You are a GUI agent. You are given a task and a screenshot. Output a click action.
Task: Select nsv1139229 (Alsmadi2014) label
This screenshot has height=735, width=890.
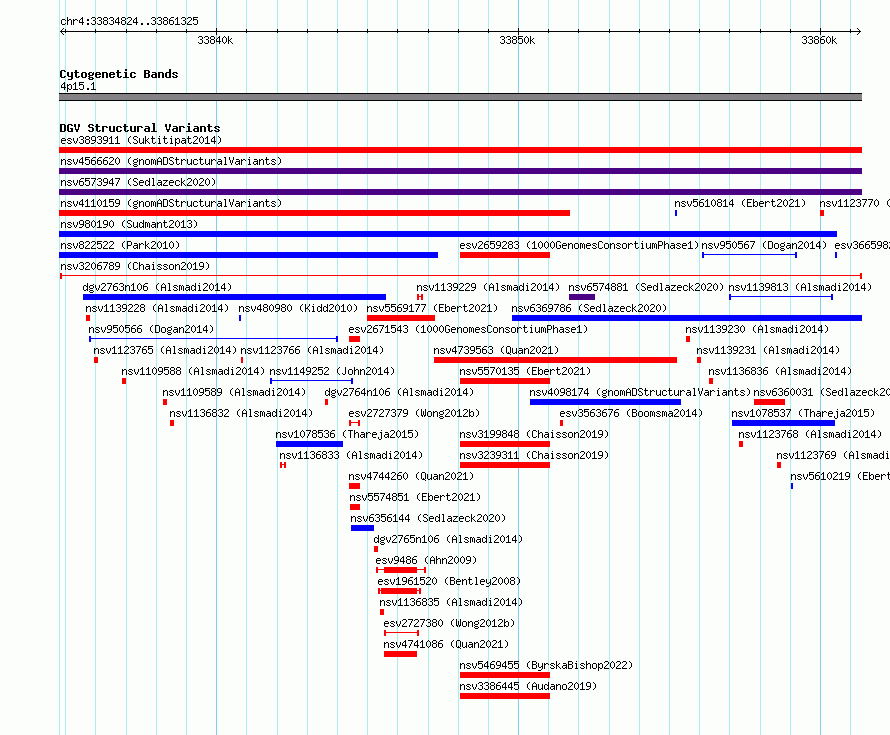[x=488, y=287]
